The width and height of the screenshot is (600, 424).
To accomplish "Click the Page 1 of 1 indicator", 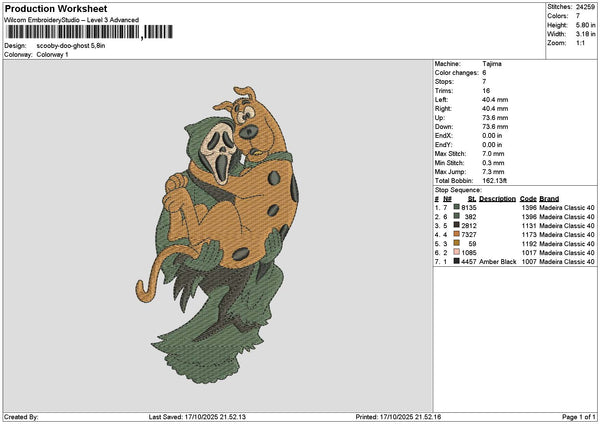I will tap(579, 417).
